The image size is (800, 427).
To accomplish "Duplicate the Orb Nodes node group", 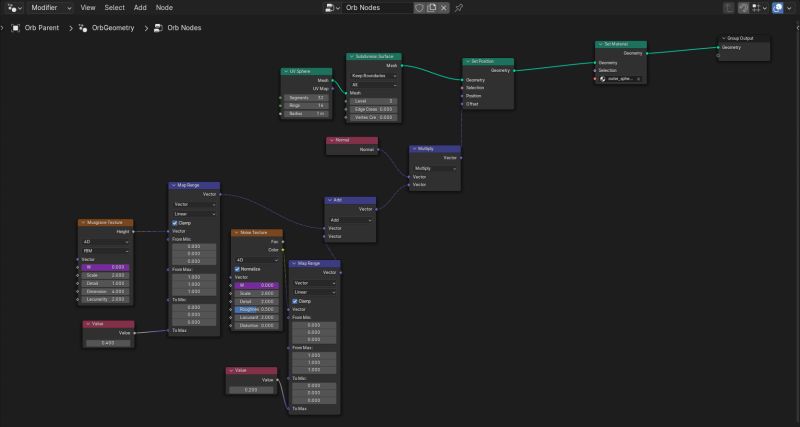I will pyautogui.click(x=432, y=8).
